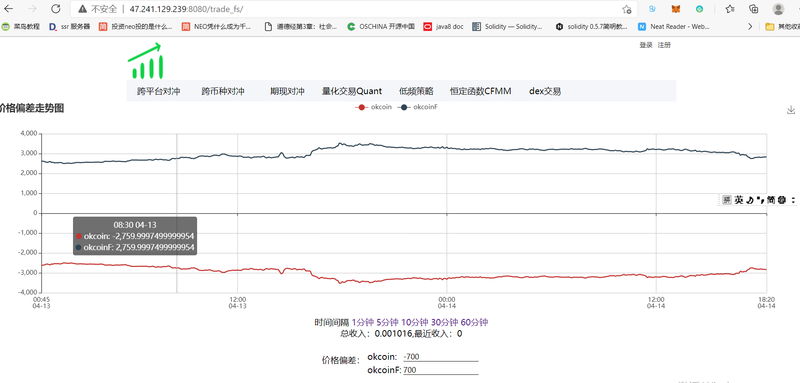Open the java8 doc bookmark
The width and height of the screenshot is (800, 383).
(443, 27)
